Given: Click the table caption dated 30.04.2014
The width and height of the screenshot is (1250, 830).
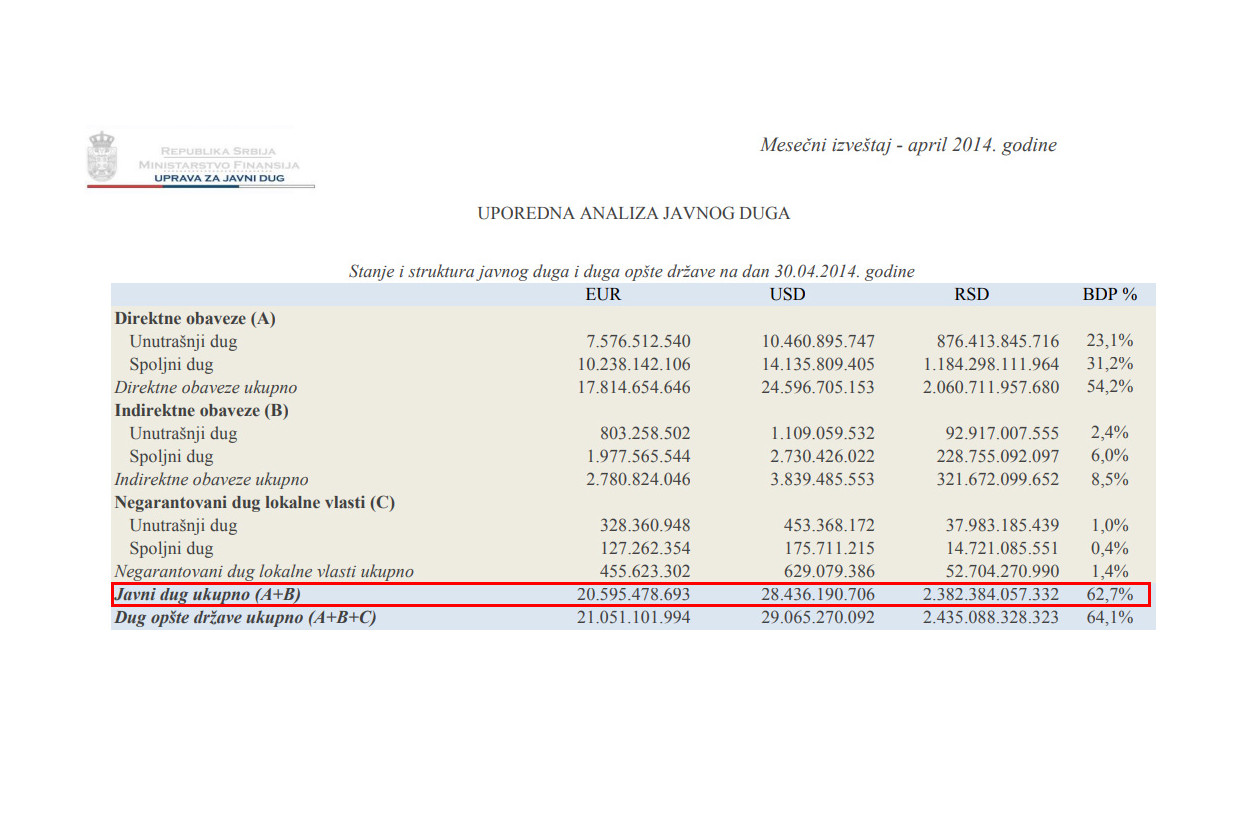Looking at the screenshot, I should 631,271.
